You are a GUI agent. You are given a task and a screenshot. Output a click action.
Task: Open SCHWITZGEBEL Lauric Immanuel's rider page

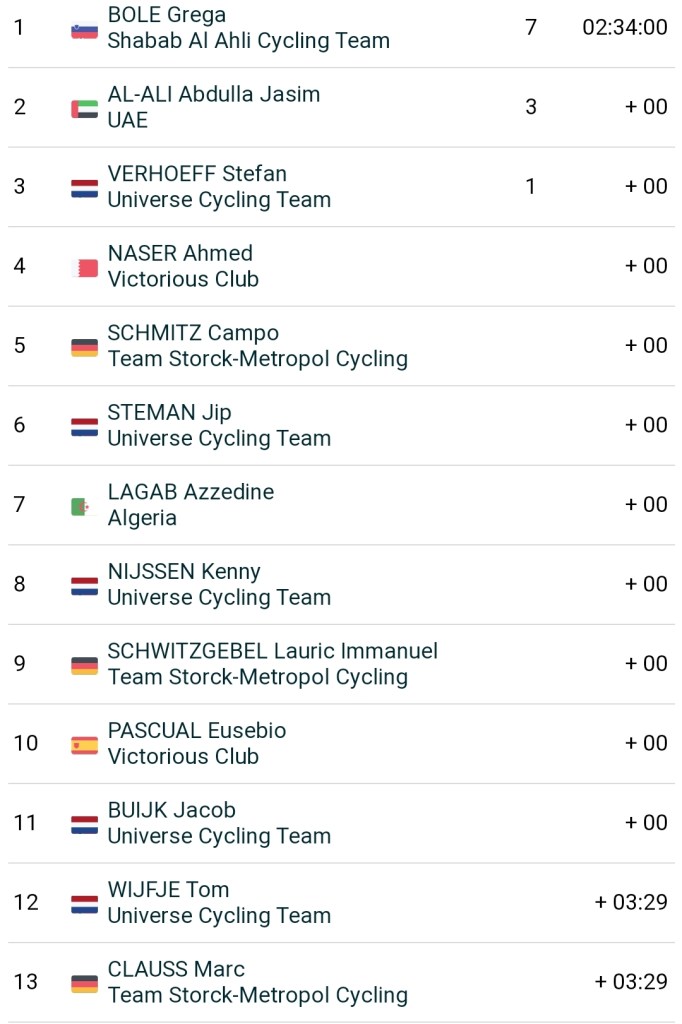[272, 651]
